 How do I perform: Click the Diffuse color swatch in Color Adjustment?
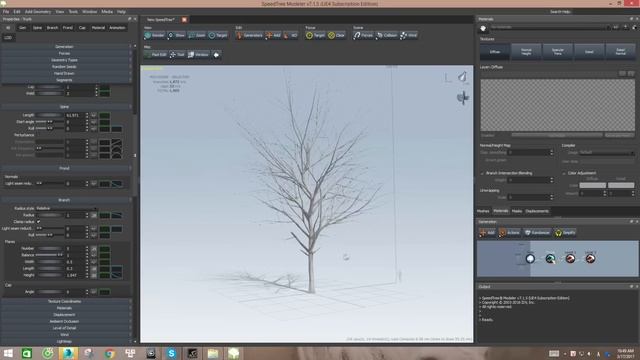[593, 185]
